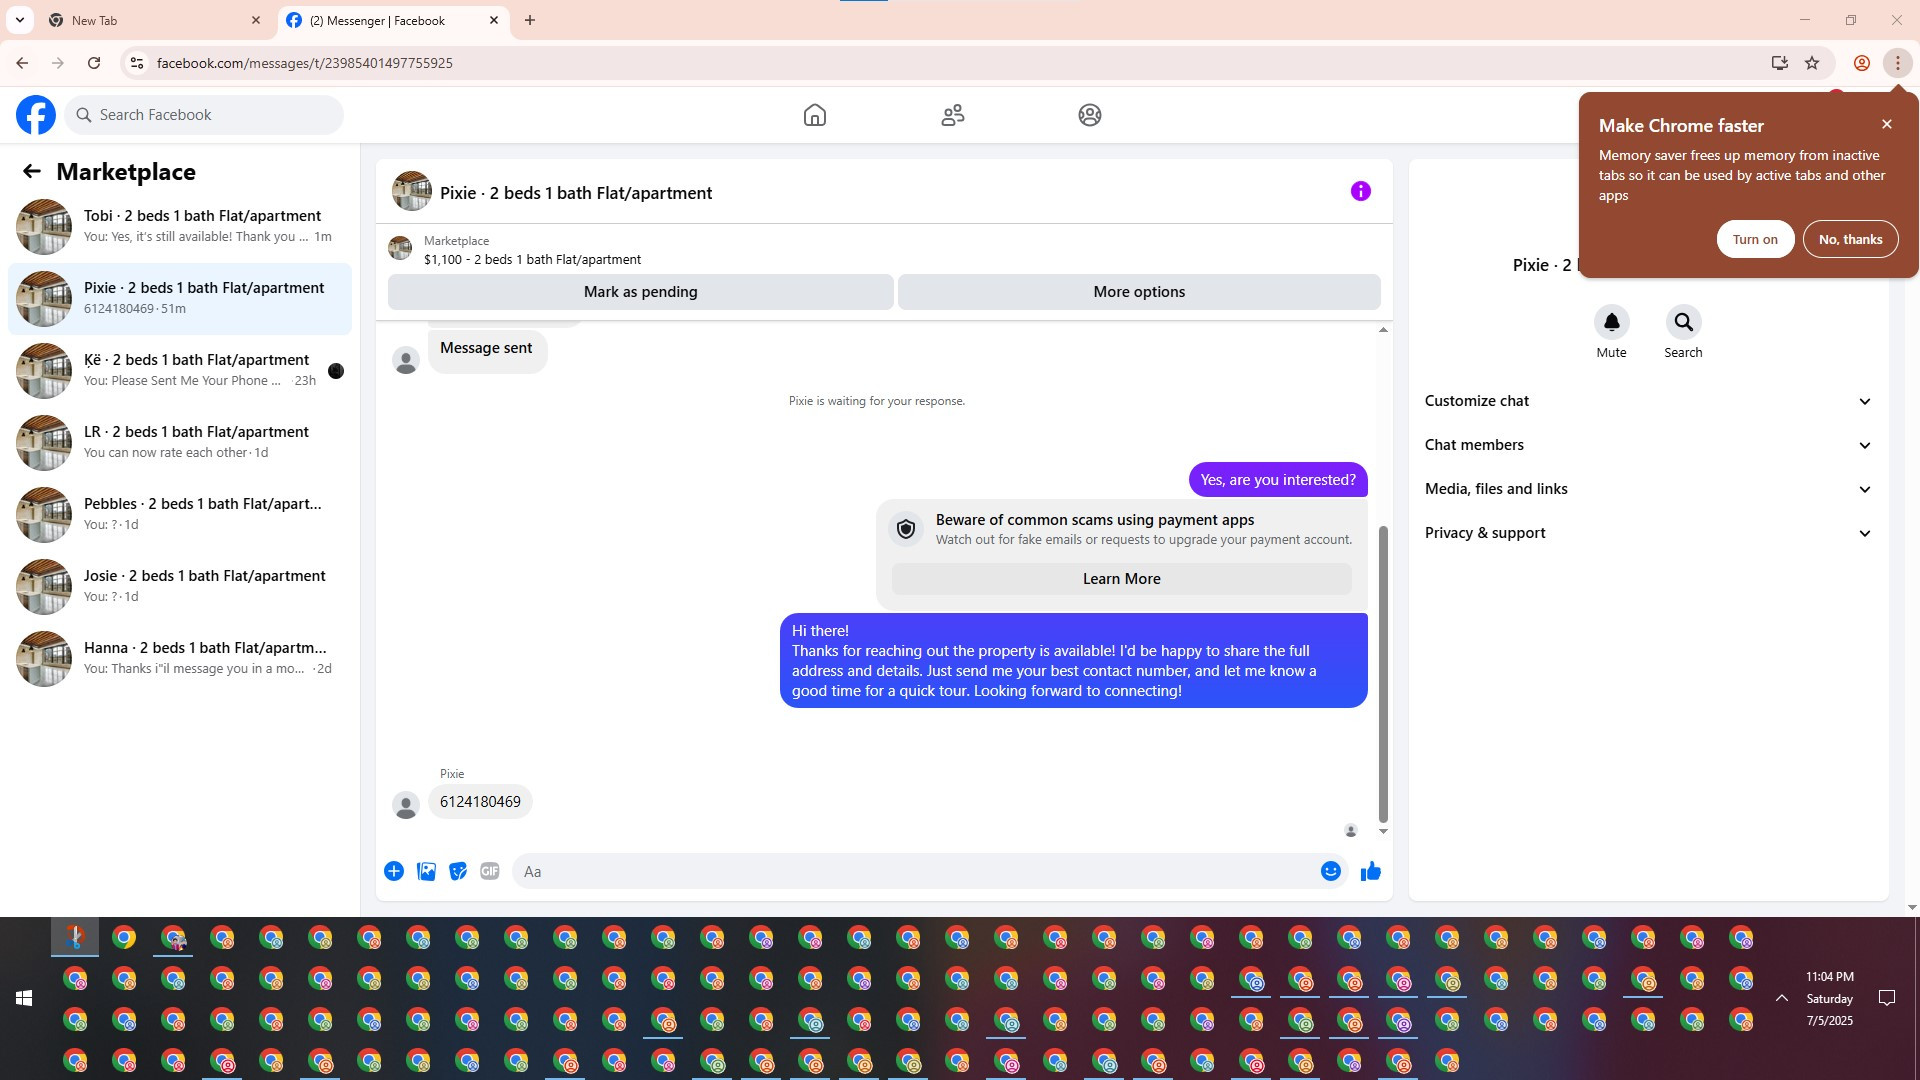Click Mark as pending button
Screen dimensions: 1920x1080
coord(640,292)
